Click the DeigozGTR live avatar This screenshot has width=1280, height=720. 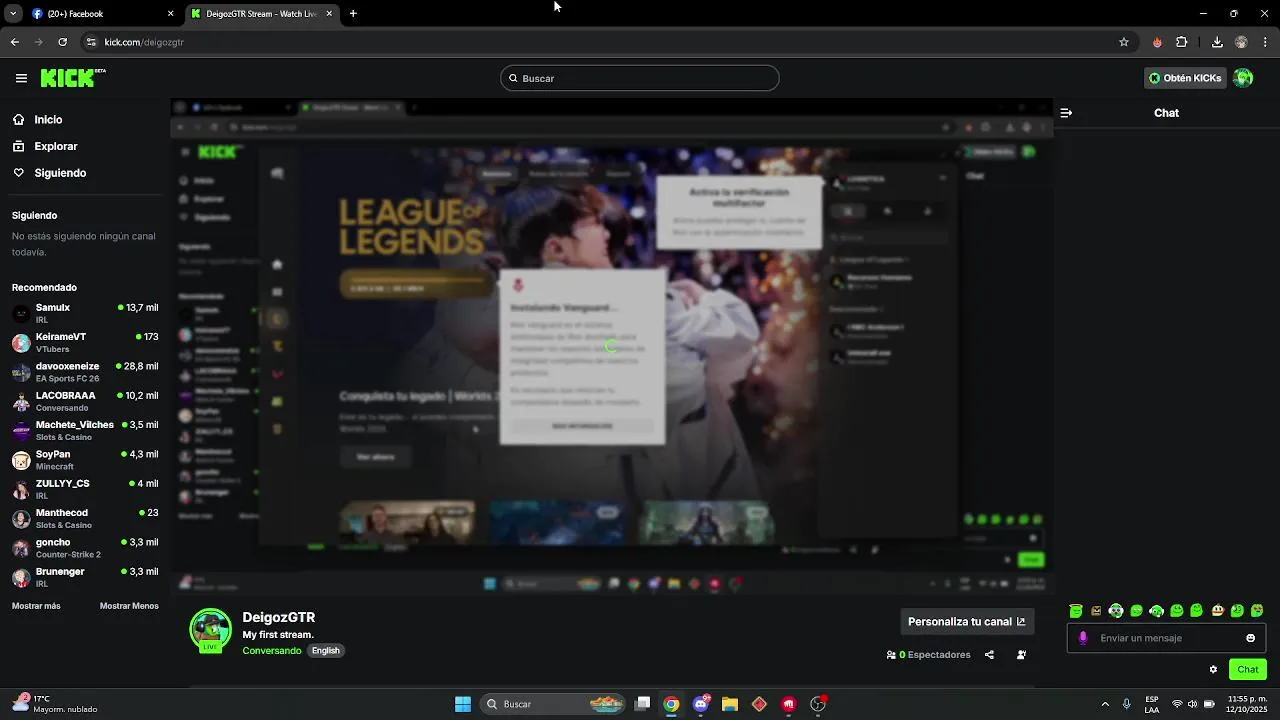click(210, 630)
